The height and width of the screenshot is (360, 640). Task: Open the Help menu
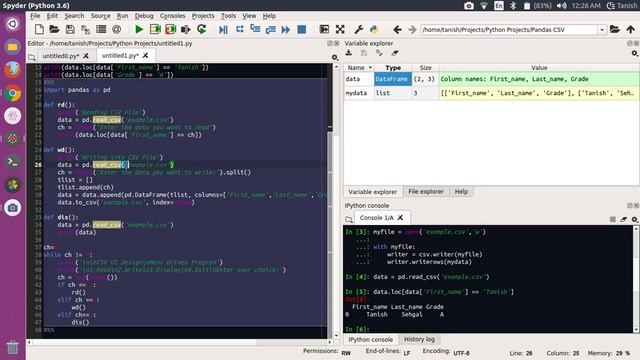tap(269, 16)
